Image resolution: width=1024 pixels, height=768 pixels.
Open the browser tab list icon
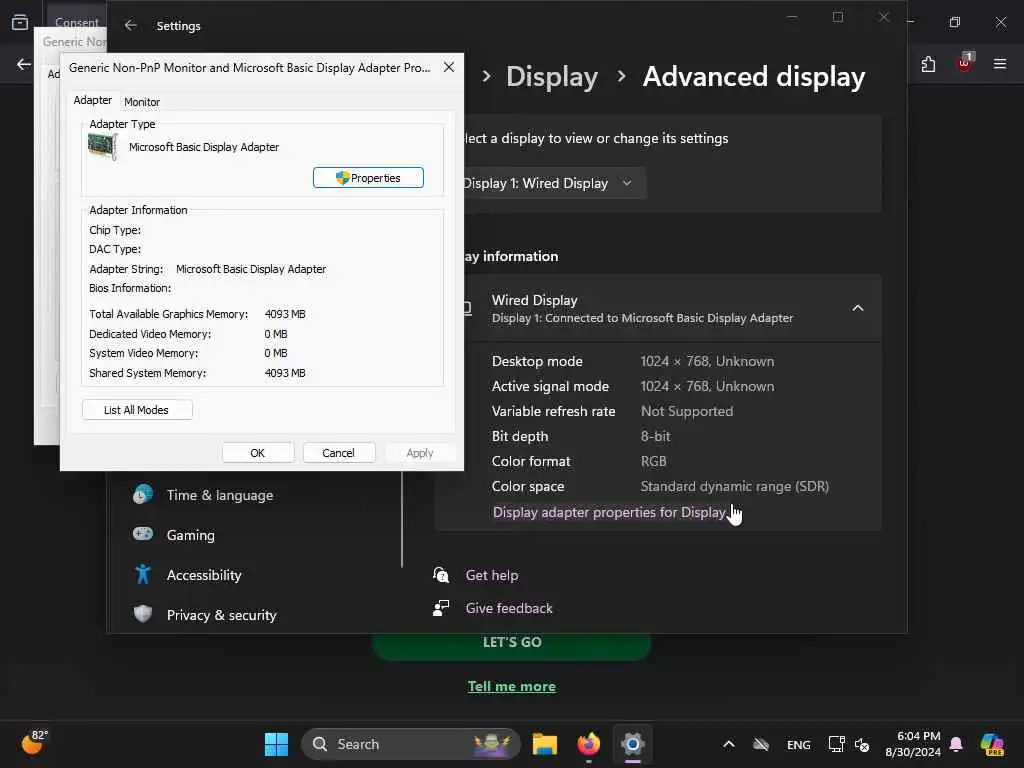click(x=20, y=22)
